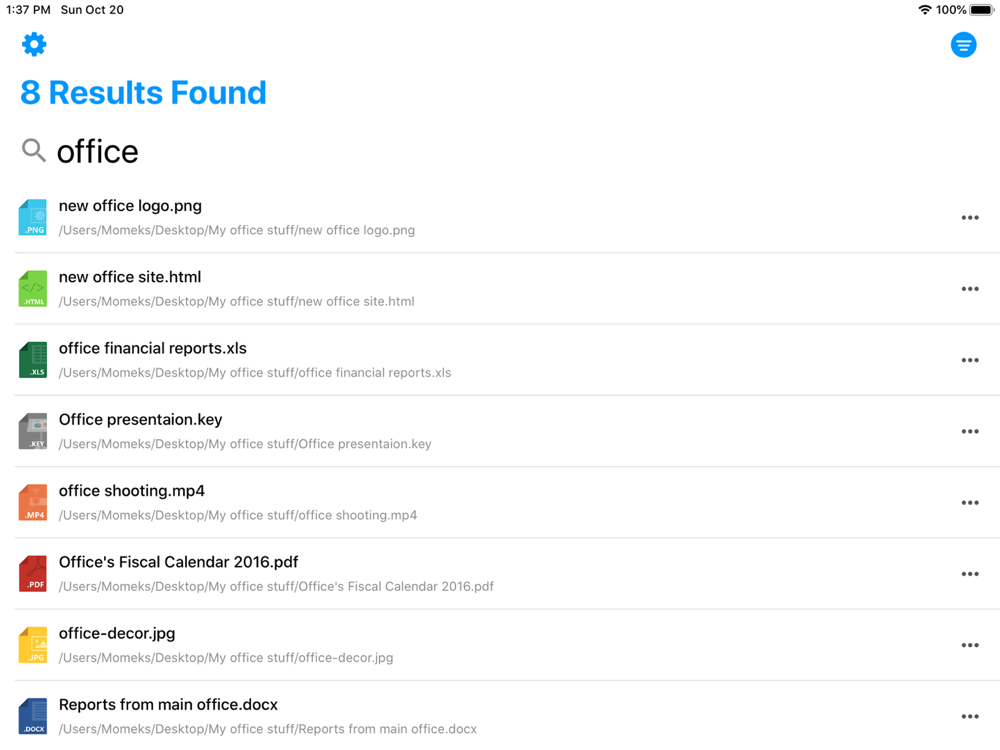Click the red PDF file icon
This screenshot has width=1000, height=750.
tap(33, 574)
